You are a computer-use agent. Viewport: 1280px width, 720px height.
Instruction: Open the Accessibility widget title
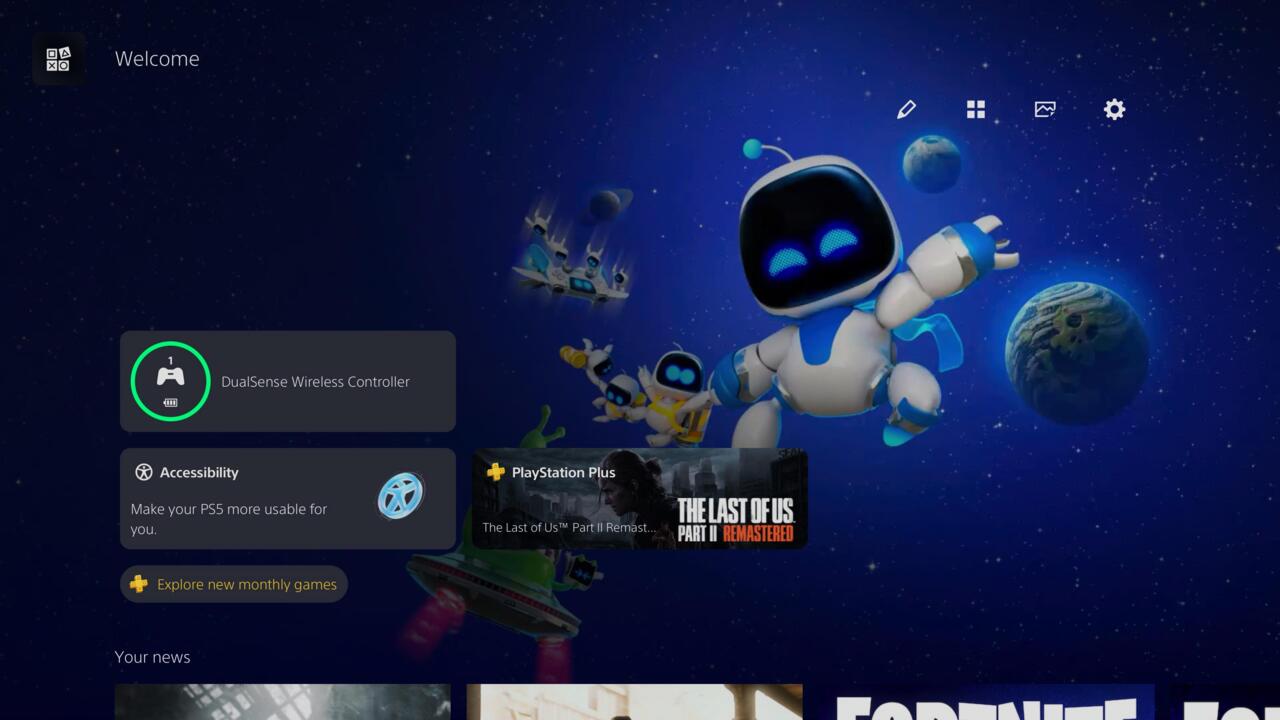199,472
